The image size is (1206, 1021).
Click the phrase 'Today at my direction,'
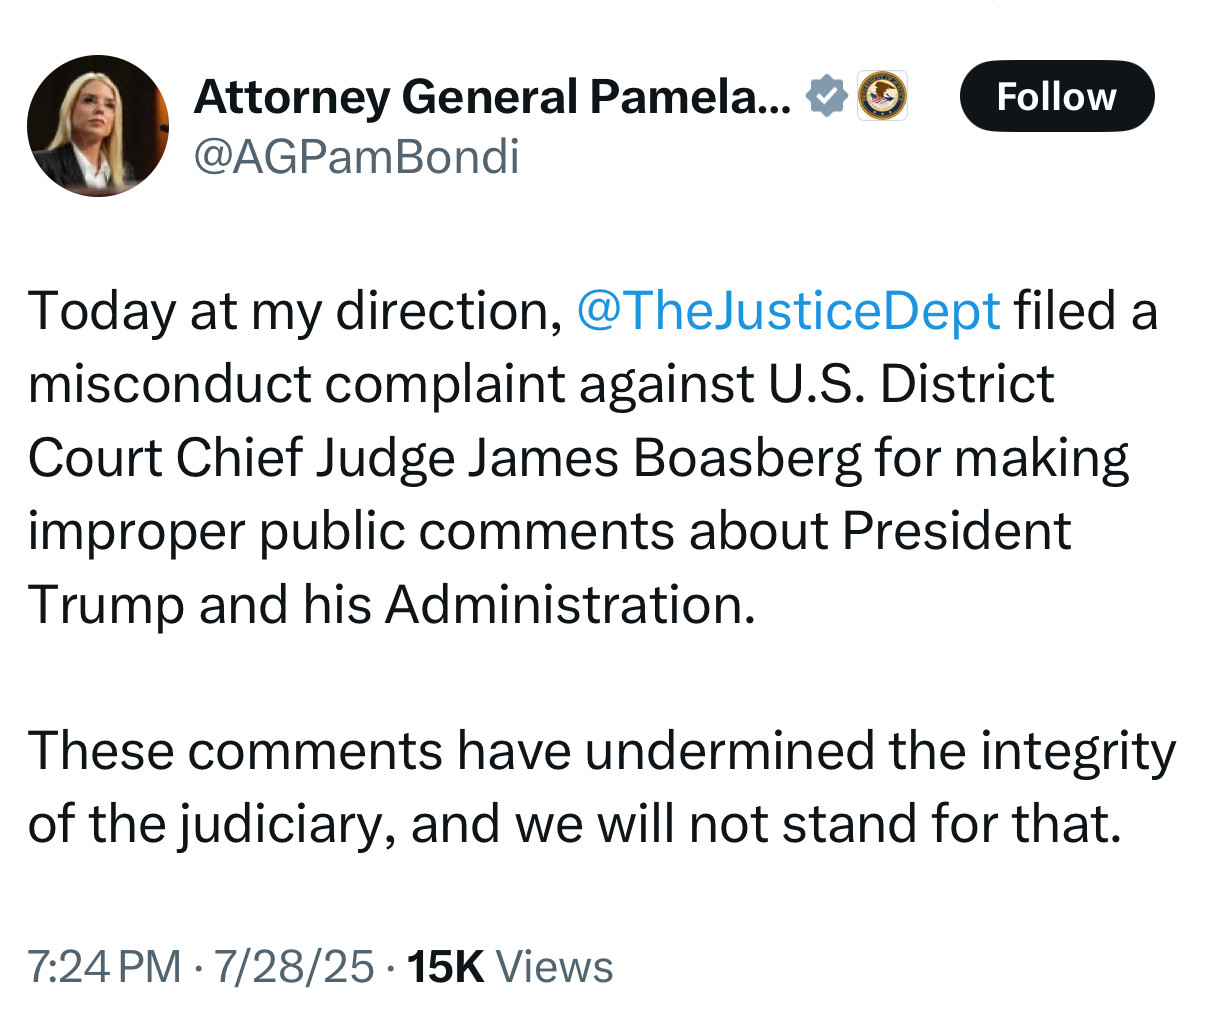point(295,311)
